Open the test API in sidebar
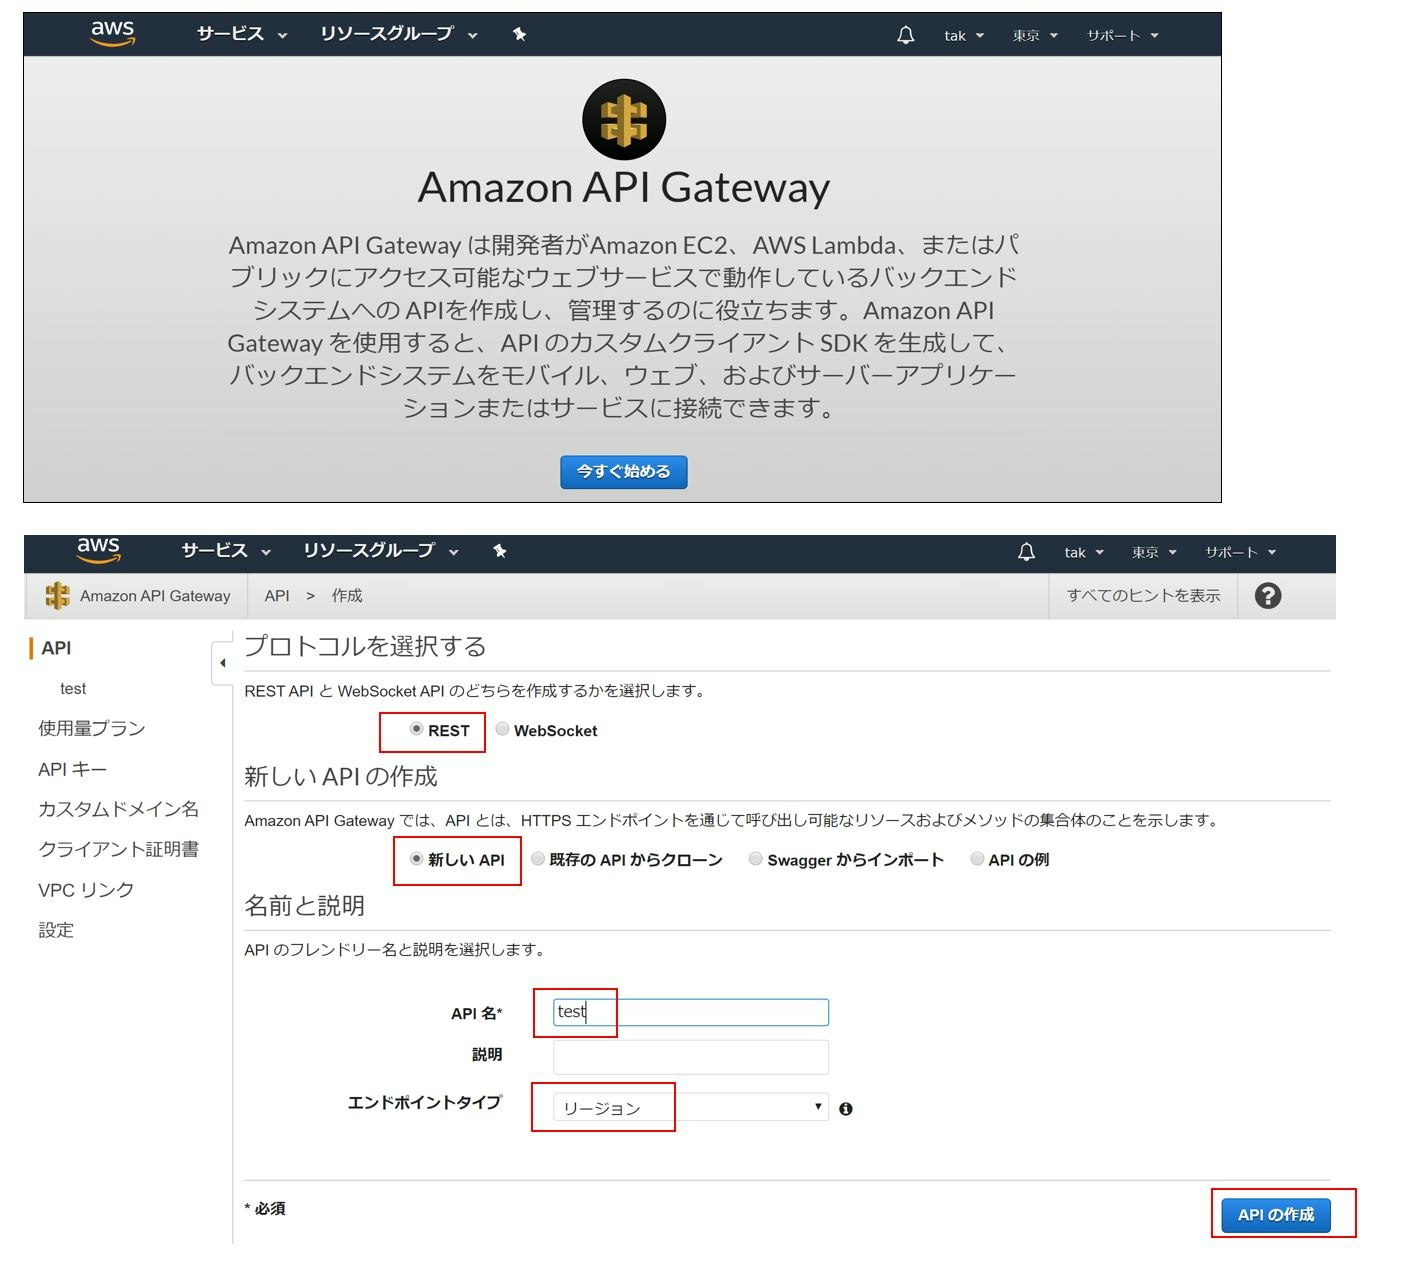The image size is (1422, 1263). (x=73, y=689)
